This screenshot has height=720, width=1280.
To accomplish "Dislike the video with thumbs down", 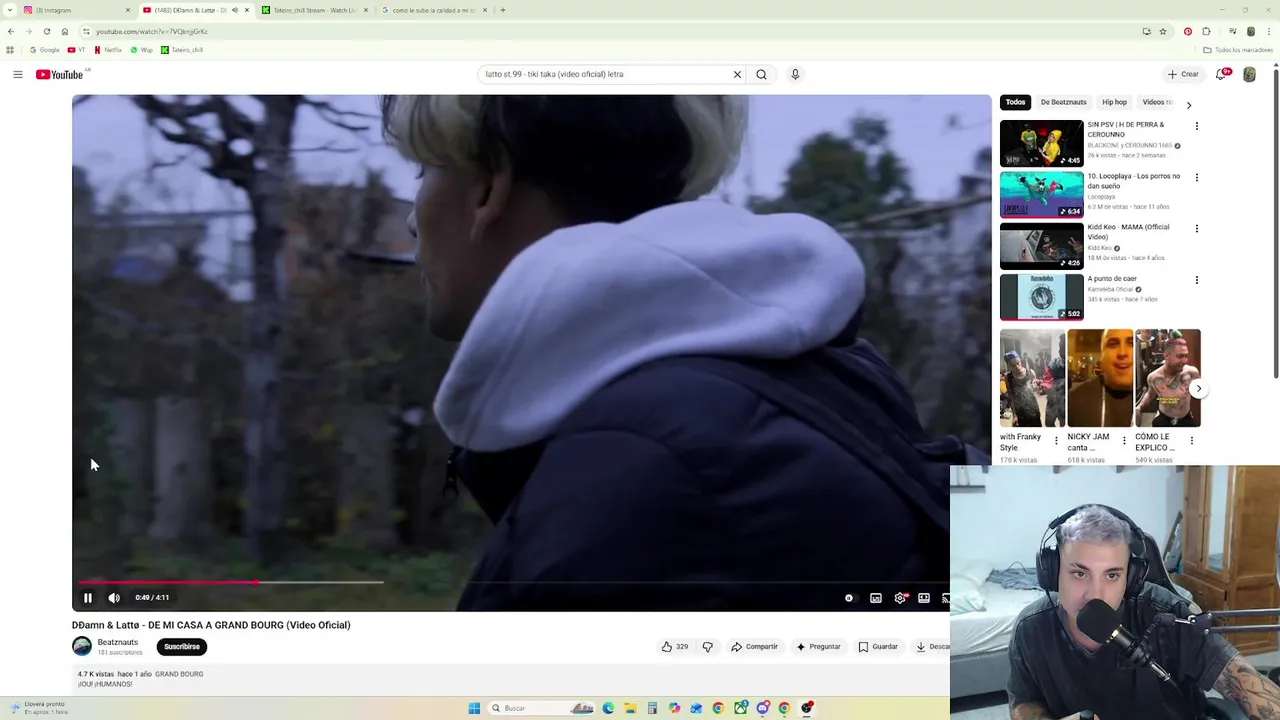I will [707, 647].
